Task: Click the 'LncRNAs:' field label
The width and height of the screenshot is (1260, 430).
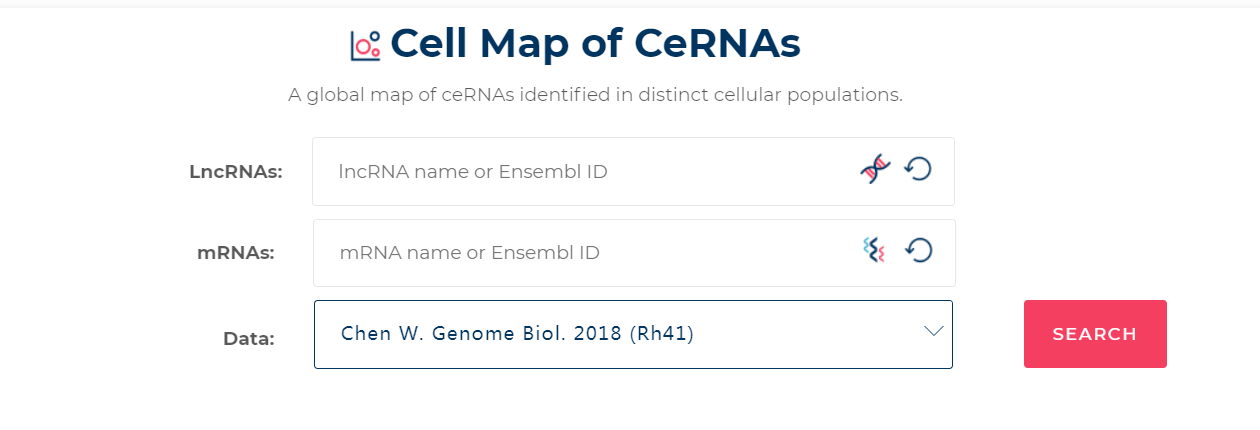Action: (x=236, y=172)
